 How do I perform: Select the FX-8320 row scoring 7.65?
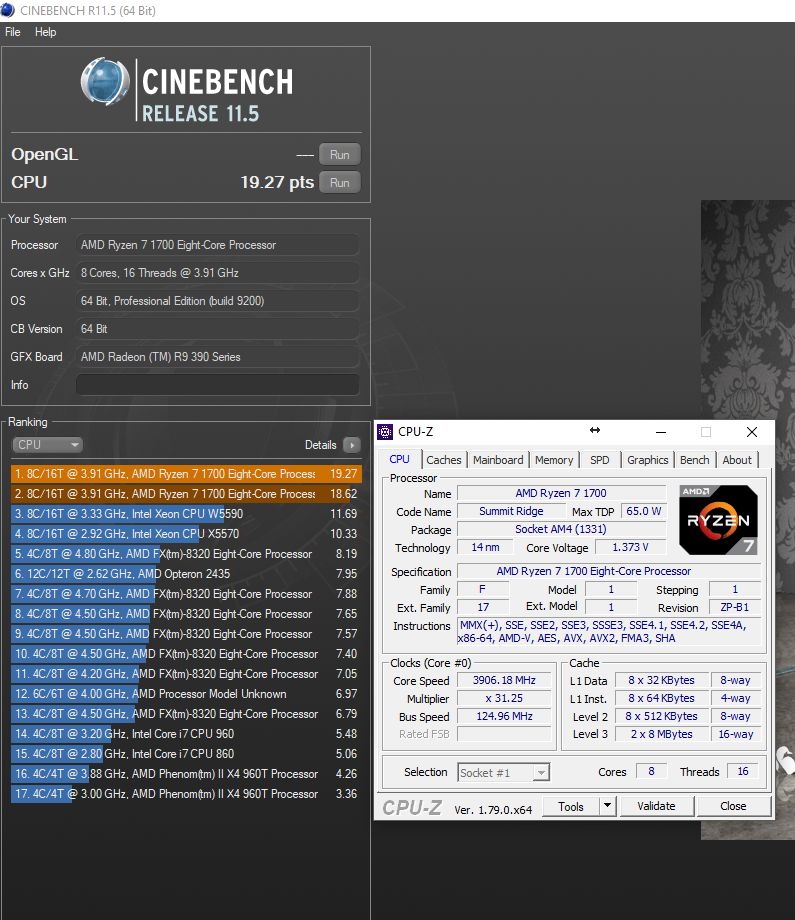pos(186,614)
